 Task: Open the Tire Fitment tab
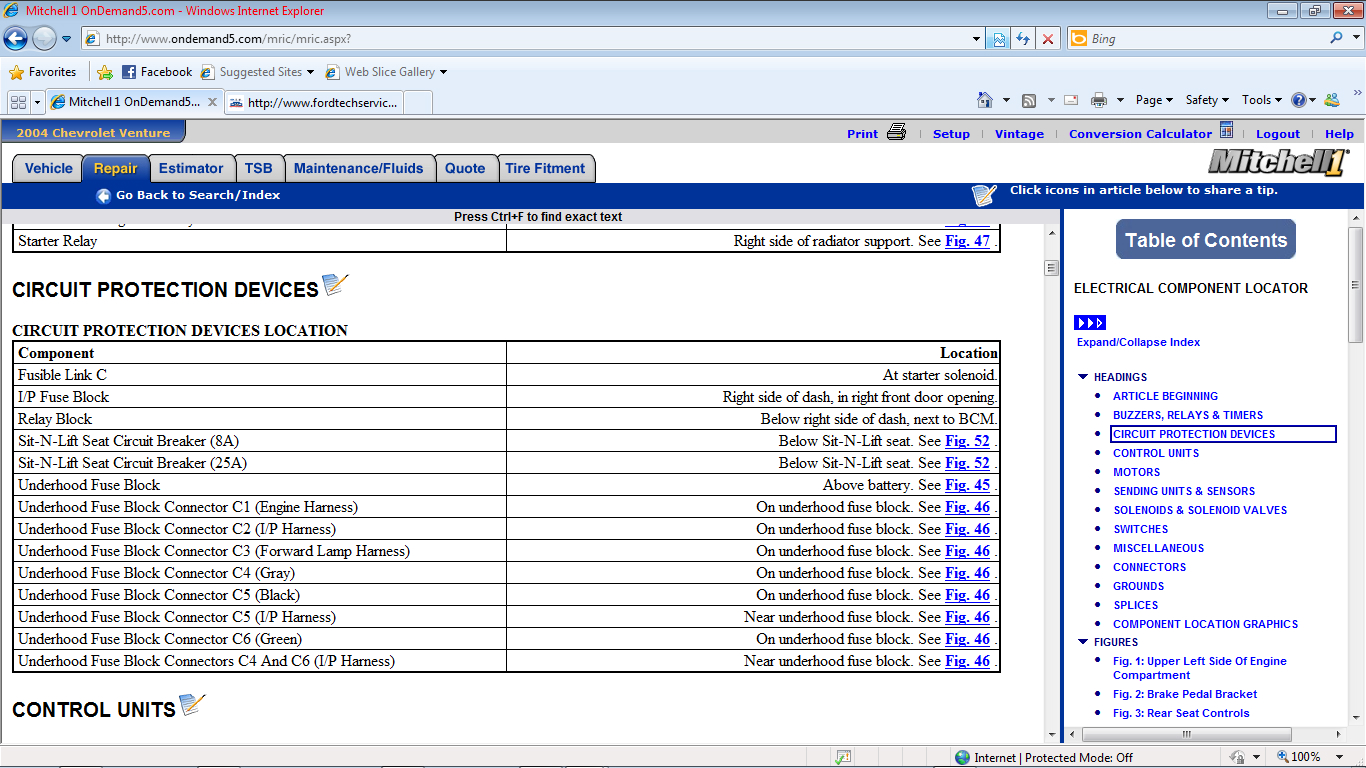pyautogui.click(x=545, y=168)
